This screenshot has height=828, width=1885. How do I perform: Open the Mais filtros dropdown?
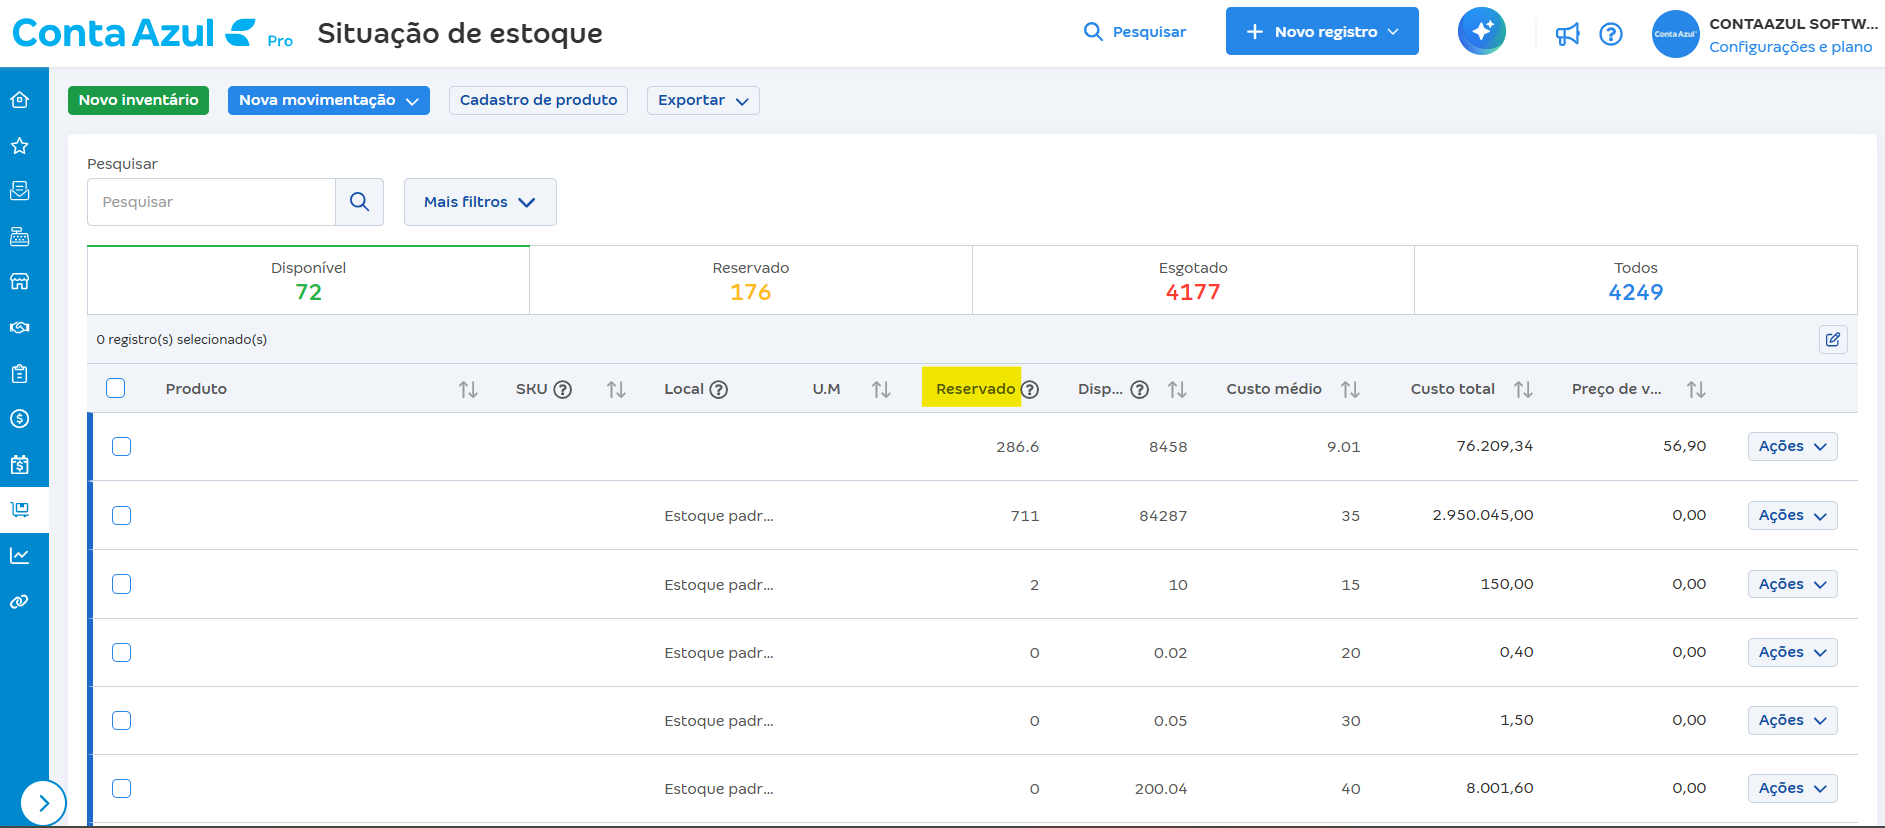(480, 202)
